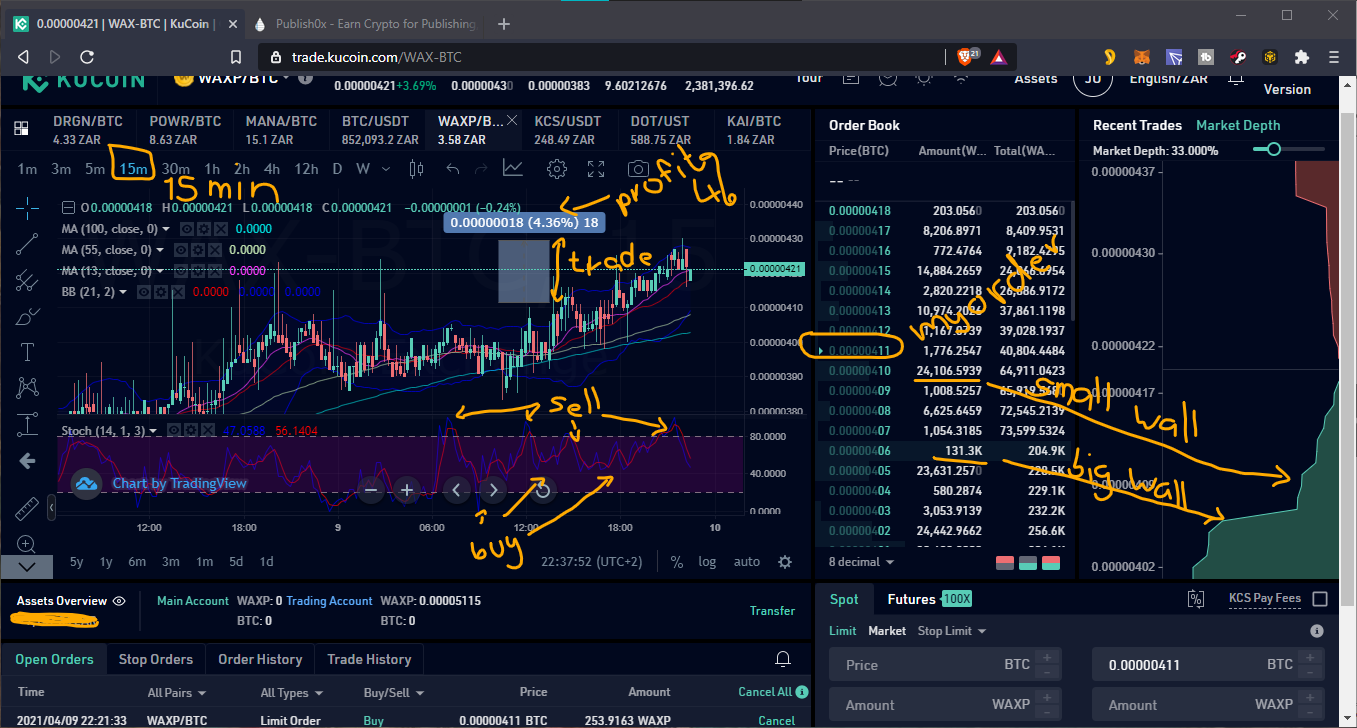This screenshot has width=1357, height=728.
Task: Select the trend line drawing tool
Action: coord(27,243)
